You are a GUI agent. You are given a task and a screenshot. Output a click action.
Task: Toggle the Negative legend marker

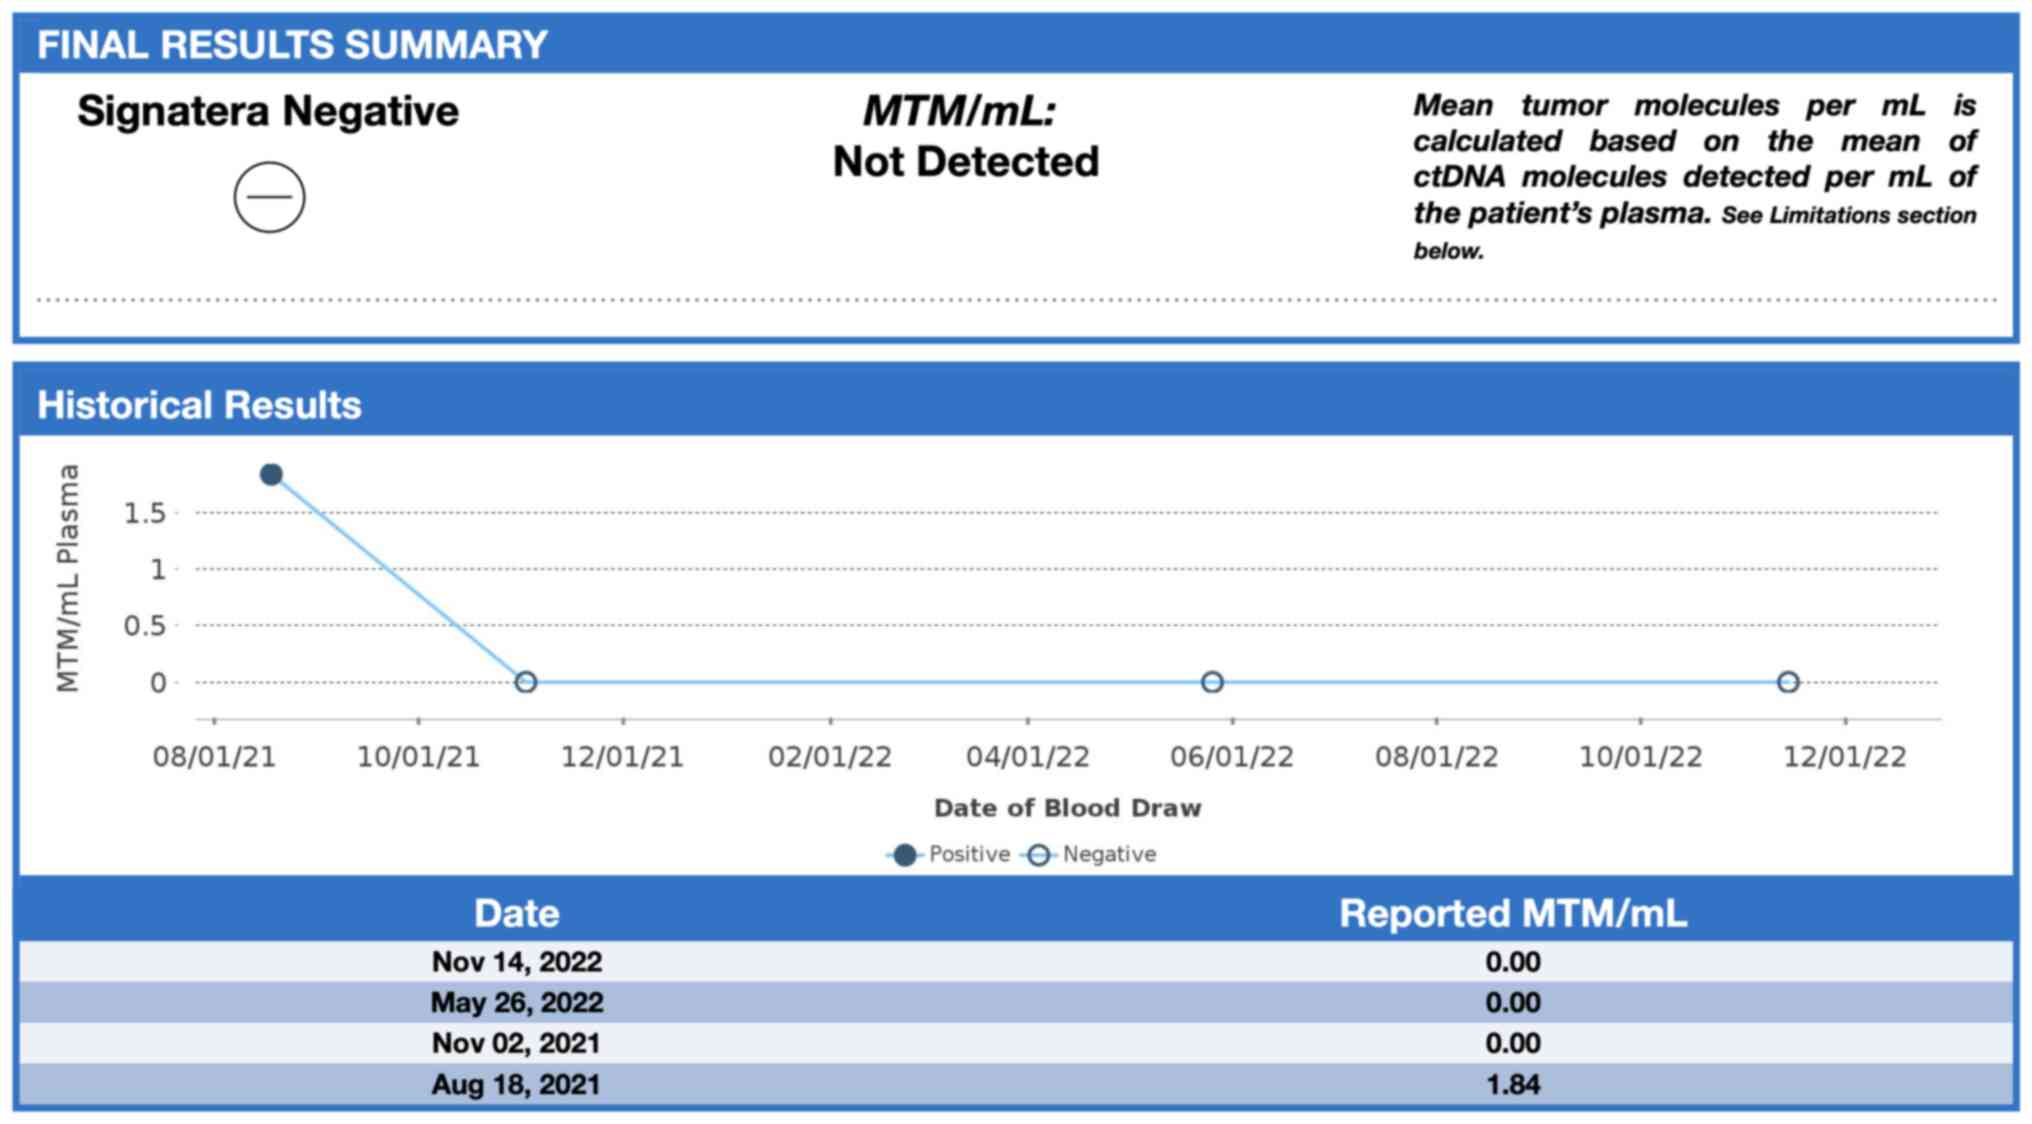tap(1039, 855)
